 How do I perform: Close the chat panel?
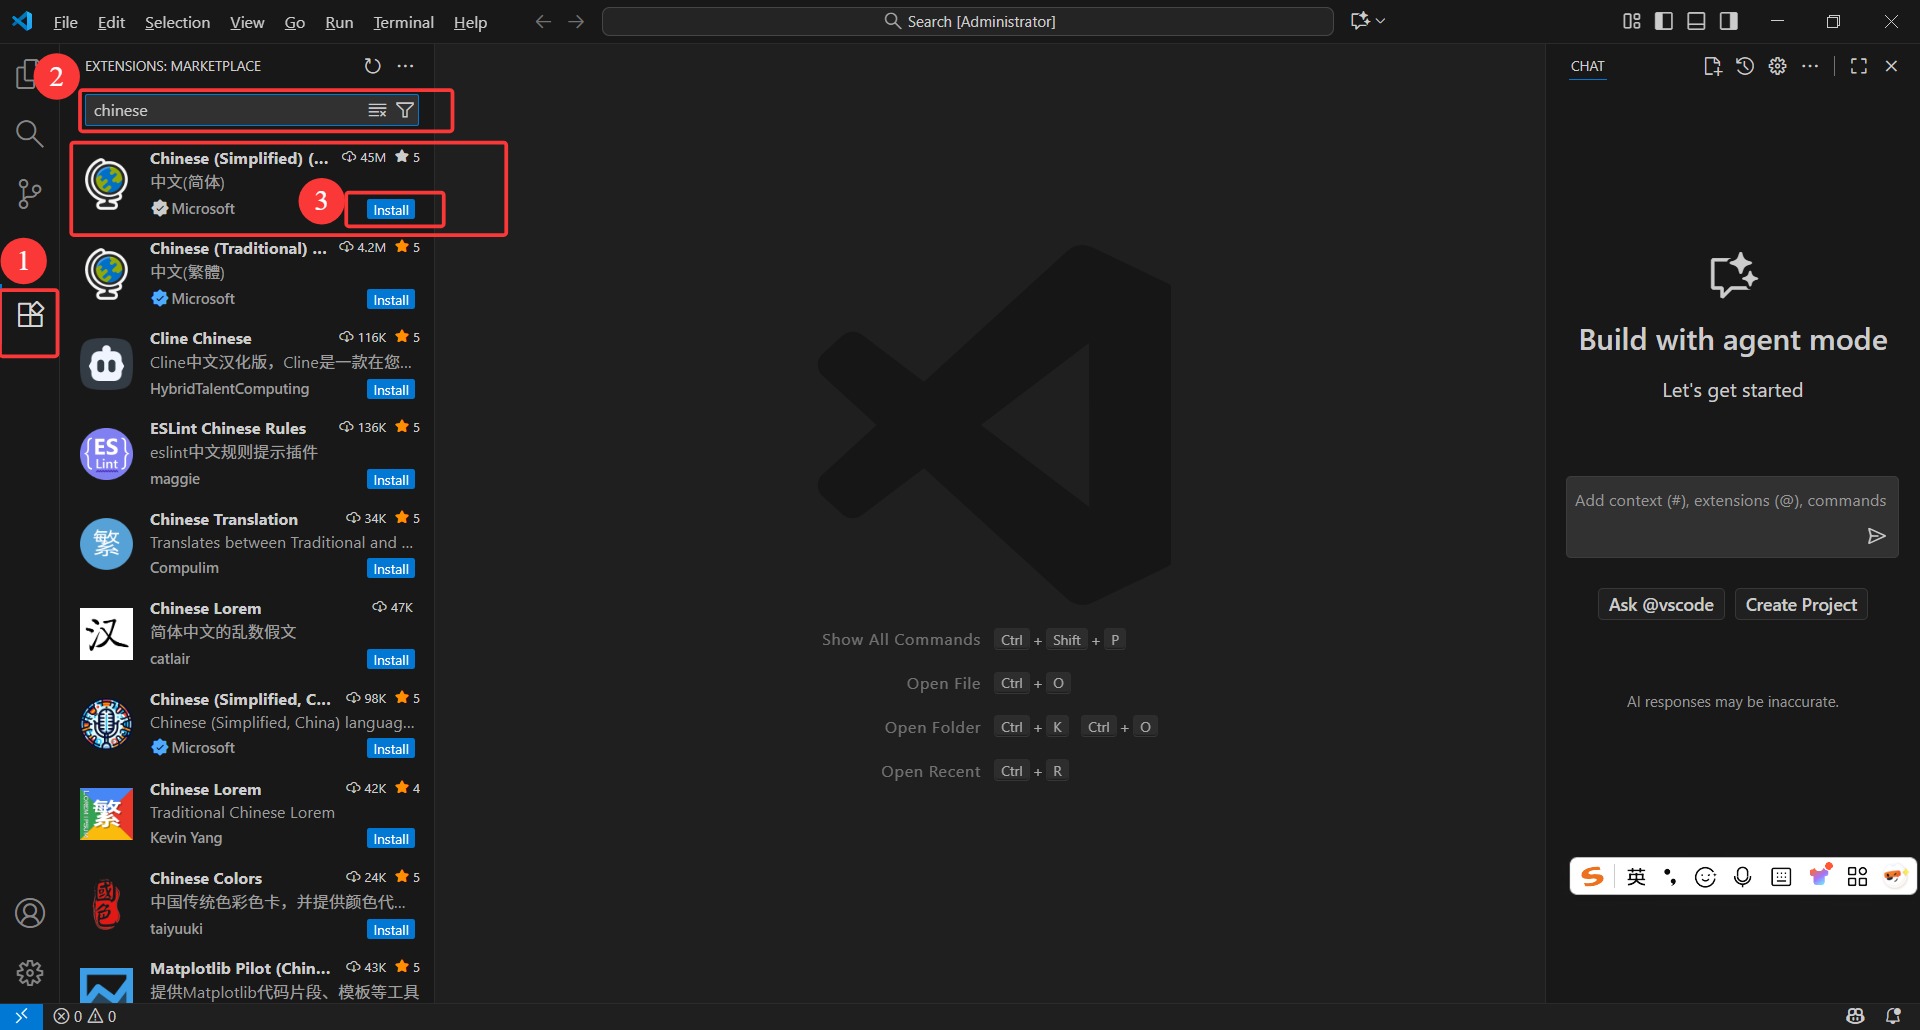[x=1891, y=66]
